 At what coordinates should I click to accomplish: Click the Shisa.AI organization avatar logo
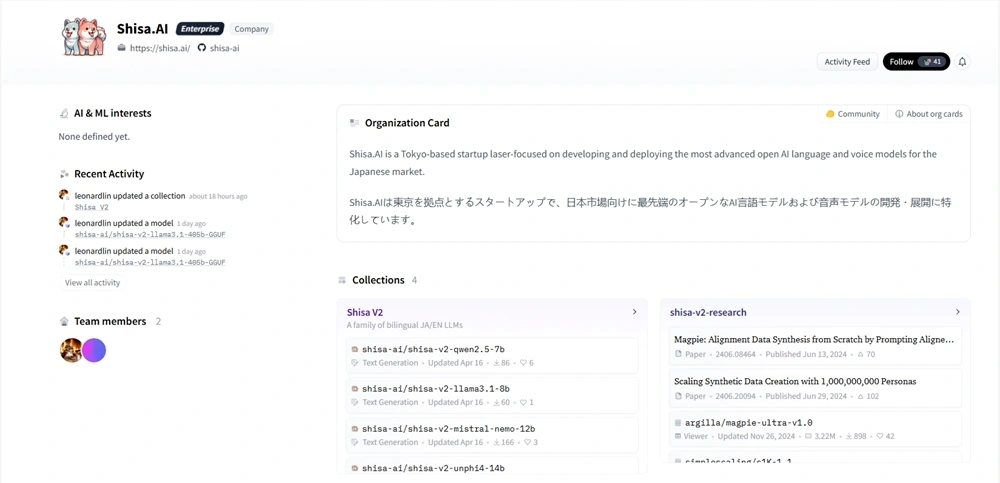(x=82, y=36)
